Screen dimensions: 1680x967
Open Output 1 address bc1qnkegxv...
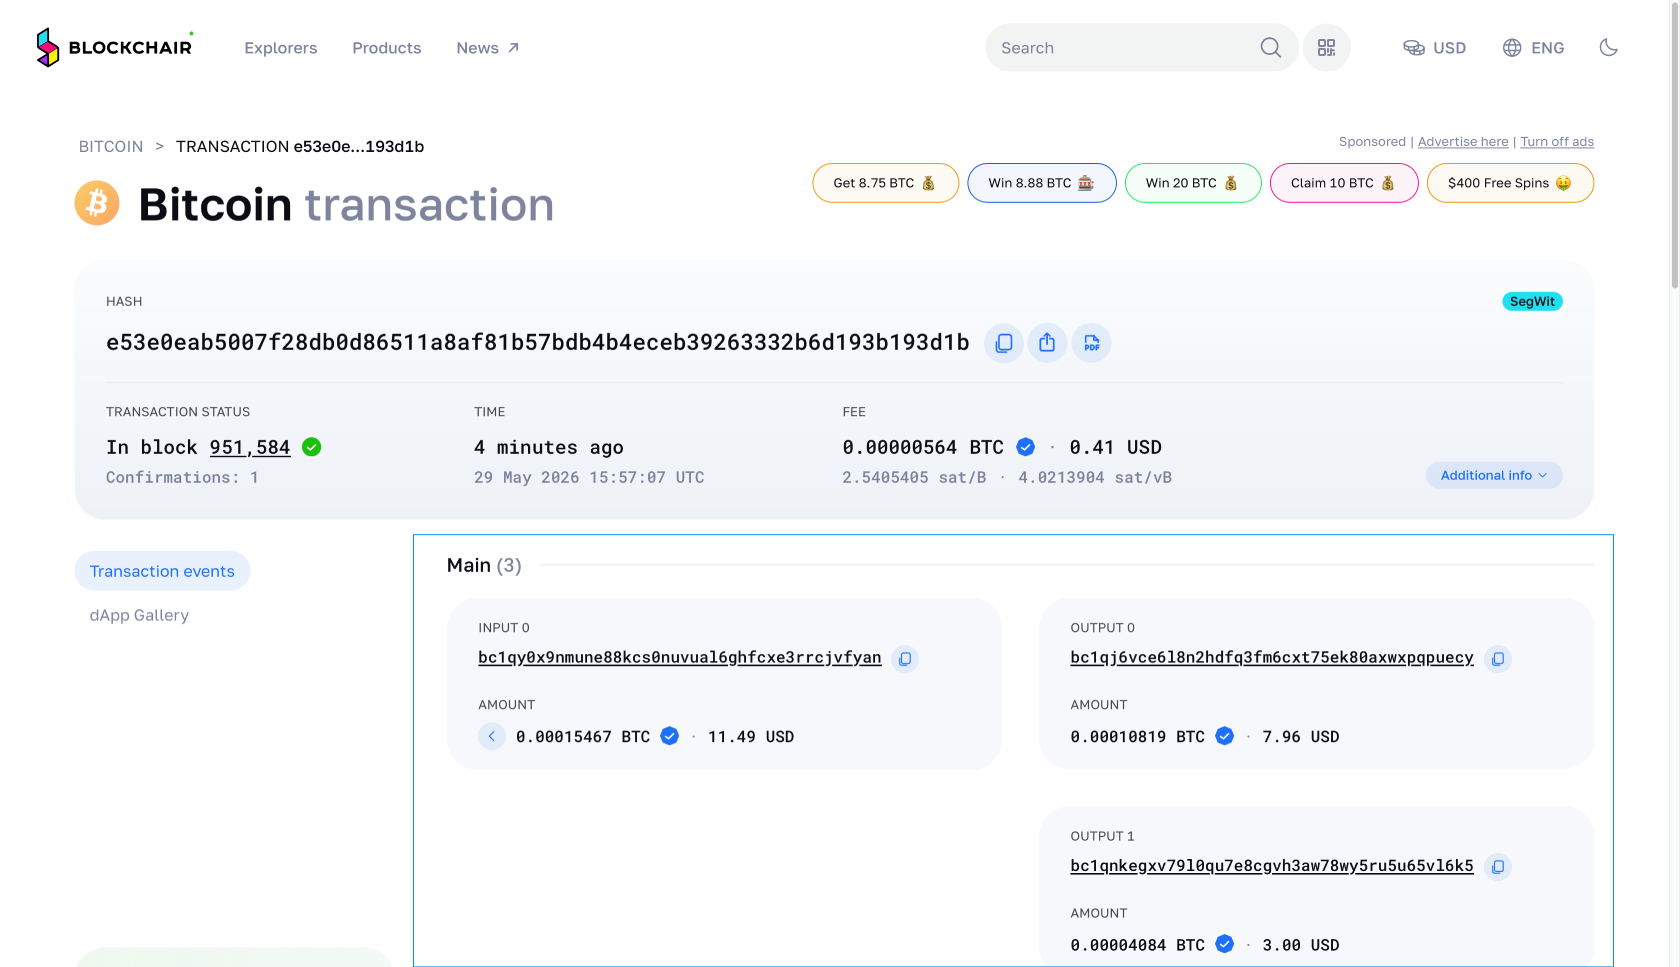click(1272, 865)
